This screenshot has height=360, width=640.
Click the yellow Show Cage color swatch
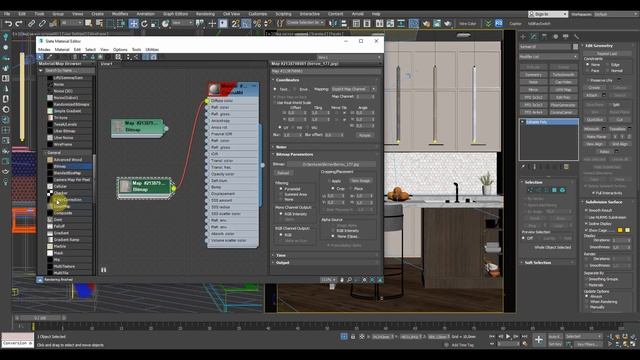pos(620,230)
